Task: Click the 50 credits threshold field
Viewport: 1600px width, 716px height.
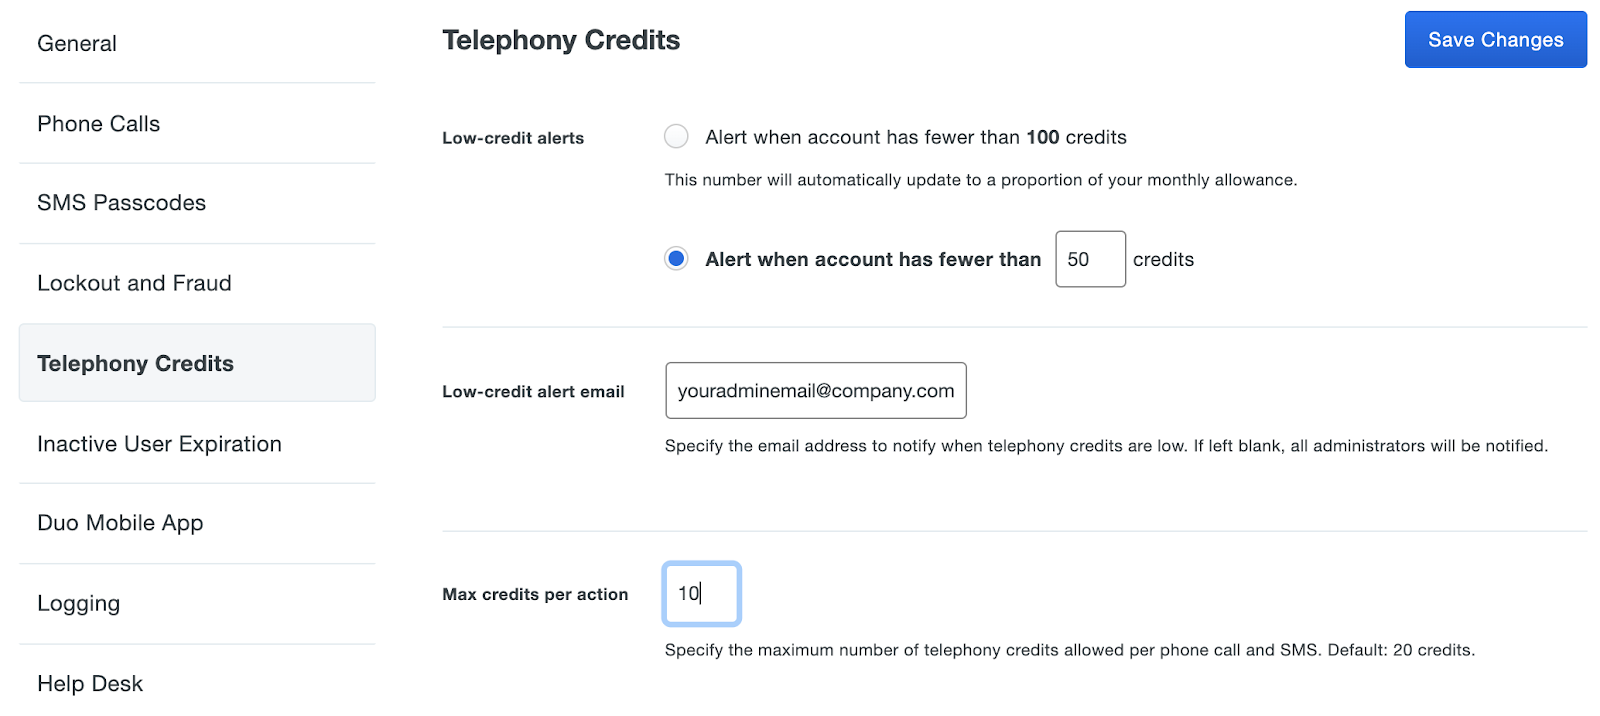Action: 1090,259
